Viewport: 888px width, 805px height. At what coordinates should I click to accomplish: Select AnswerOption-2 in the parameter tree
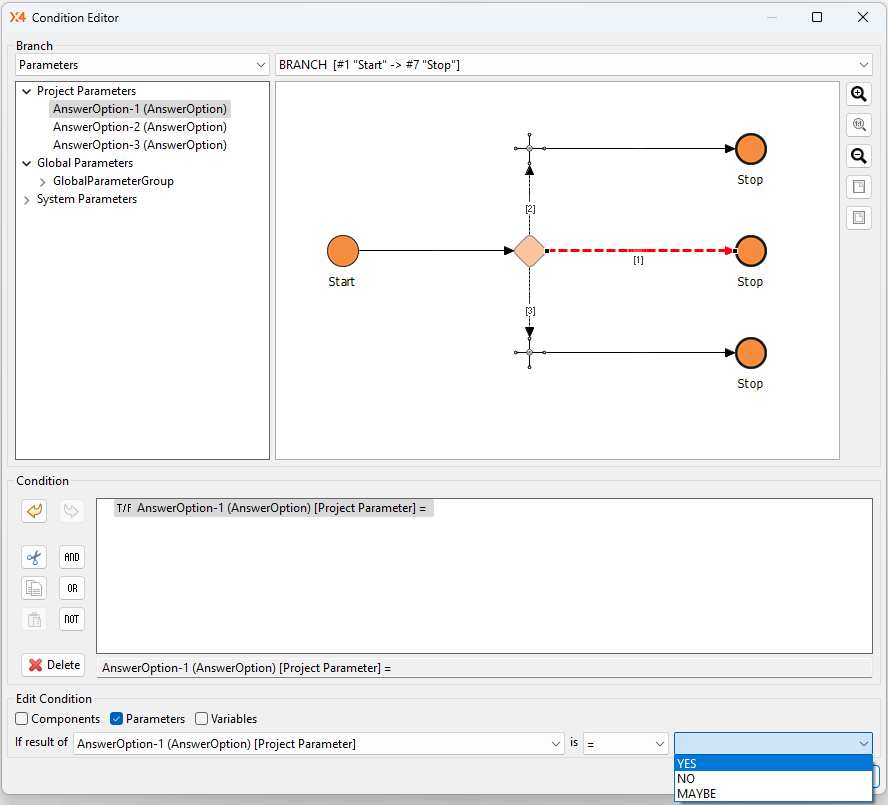[x=139, y=127]
